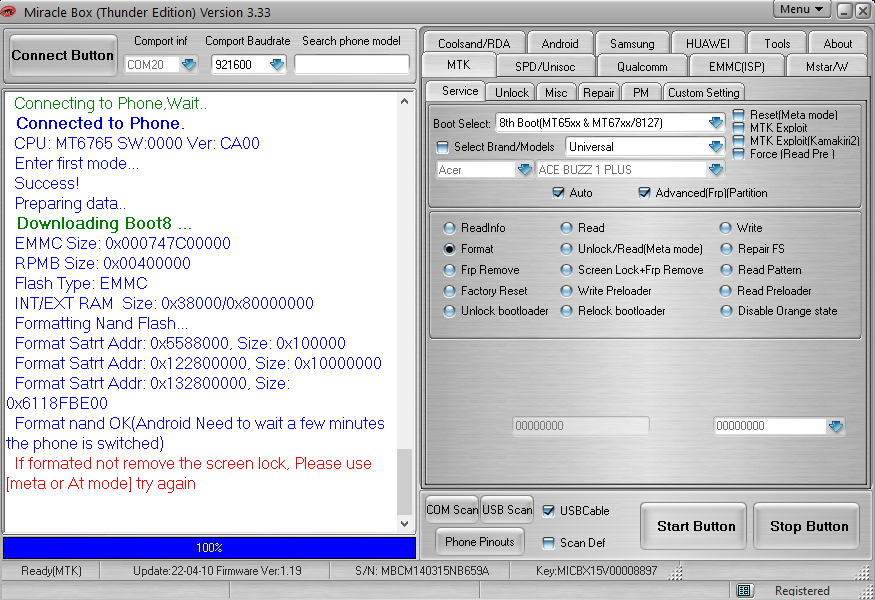Select the Read radio option

566,228
